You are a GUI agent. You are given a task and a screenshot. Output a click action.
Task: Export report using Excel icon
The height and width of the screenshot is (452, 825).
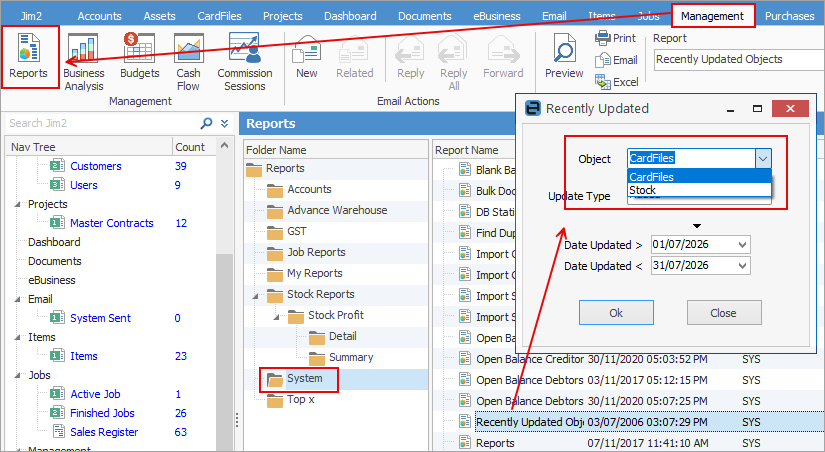[617, 82]
